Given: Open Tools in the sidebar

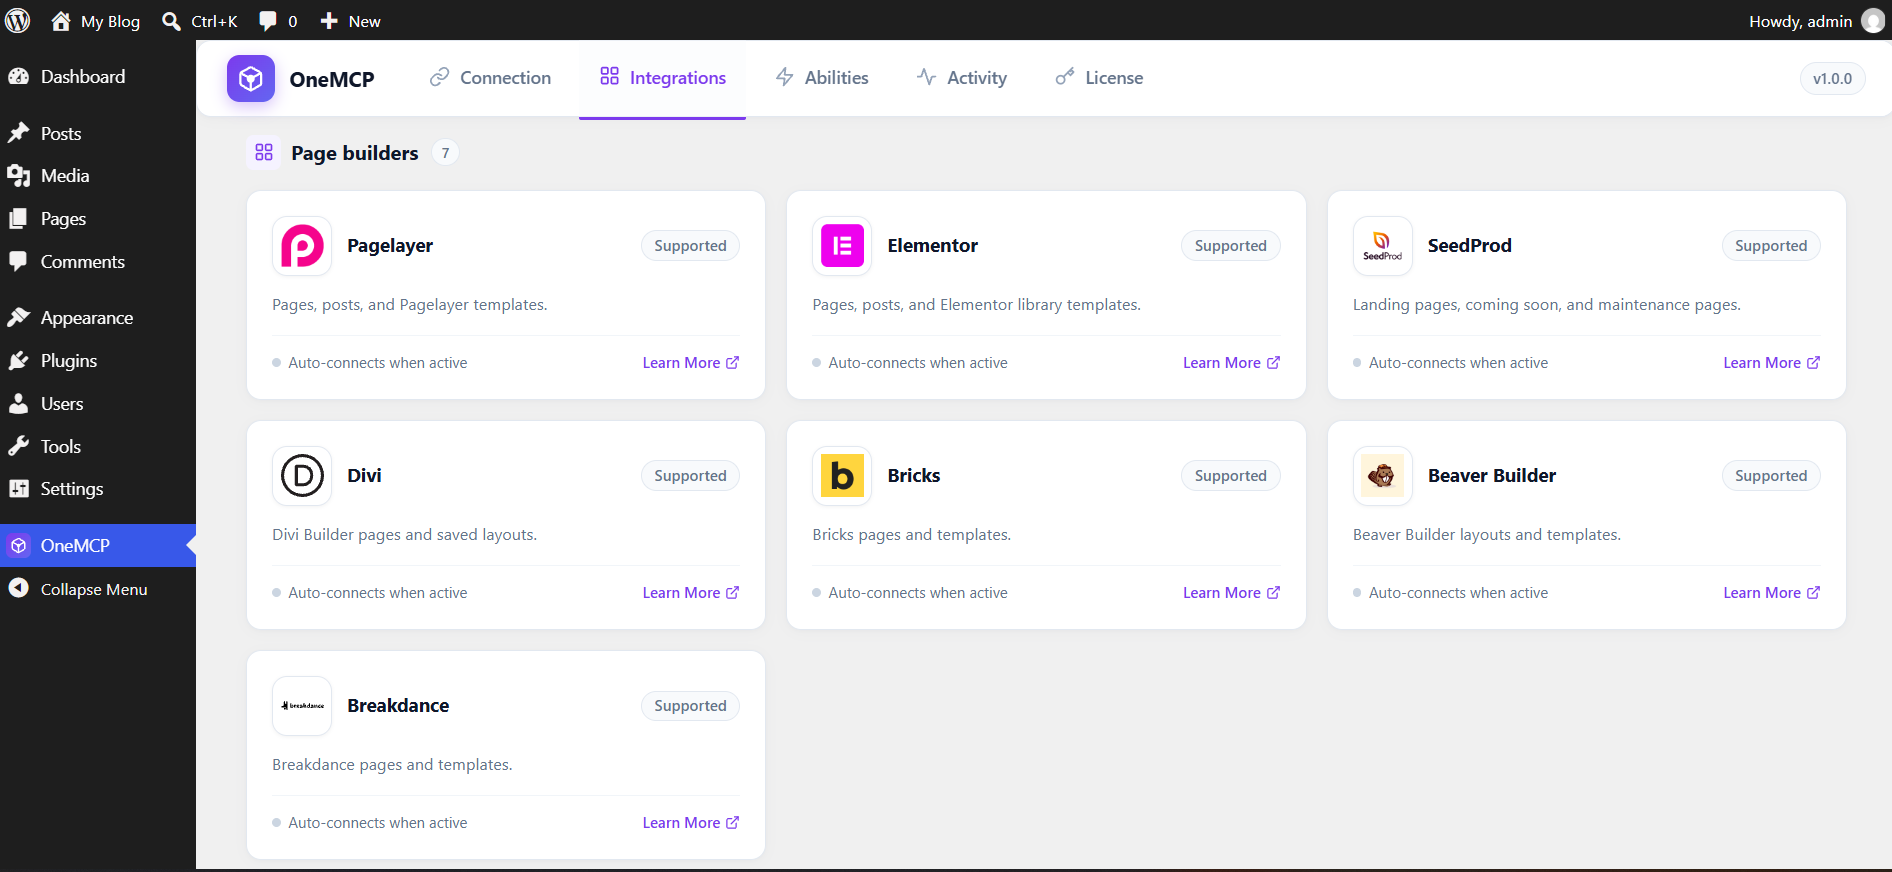Looking at the screenshot, I should 98,447.
